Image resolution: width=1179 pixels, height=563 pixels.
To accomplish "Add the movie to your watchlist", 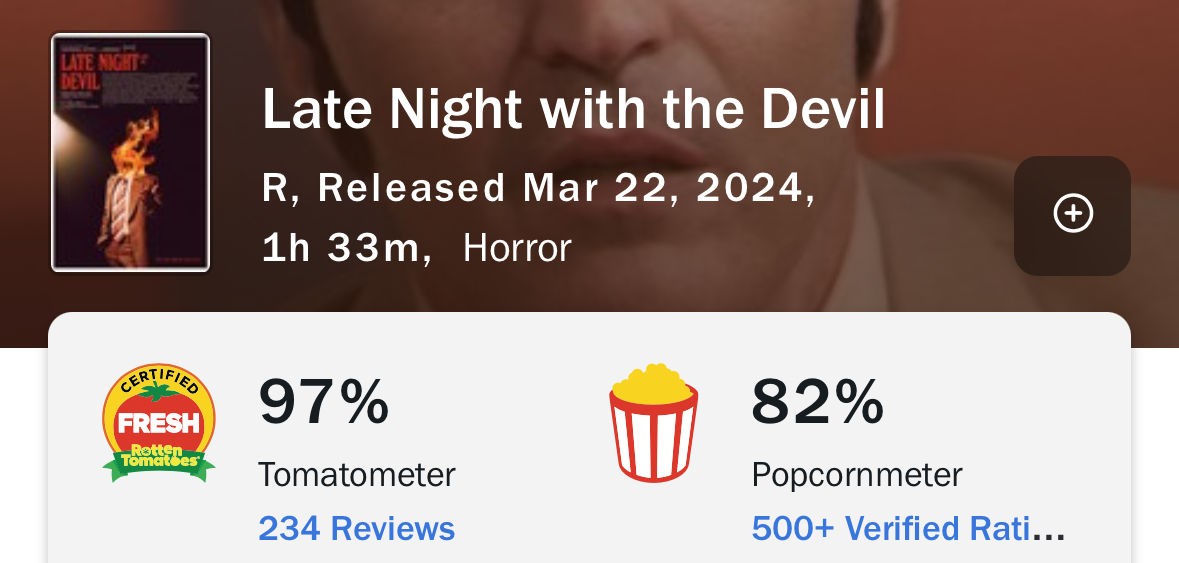I will tap(1072, 215).
